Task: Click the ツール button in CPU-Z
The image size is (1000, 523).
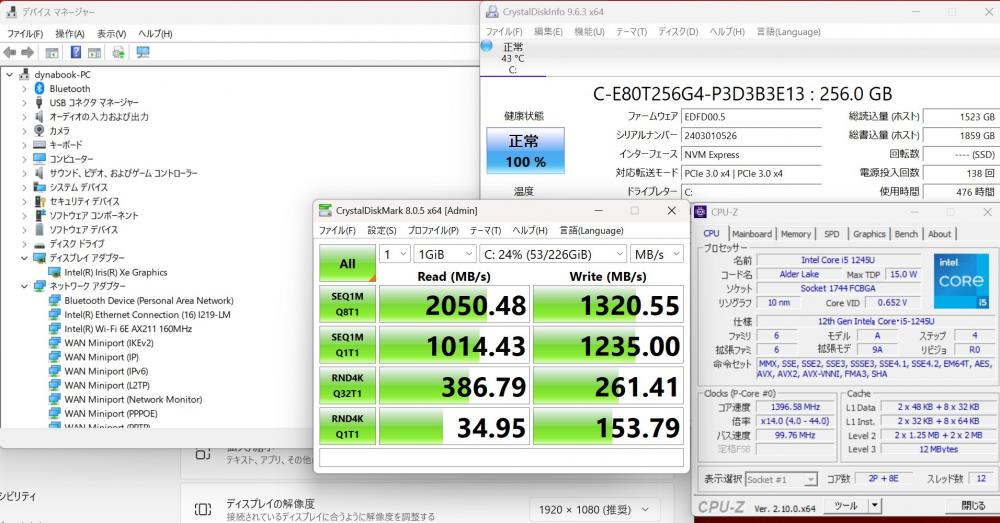Action: 846,506
